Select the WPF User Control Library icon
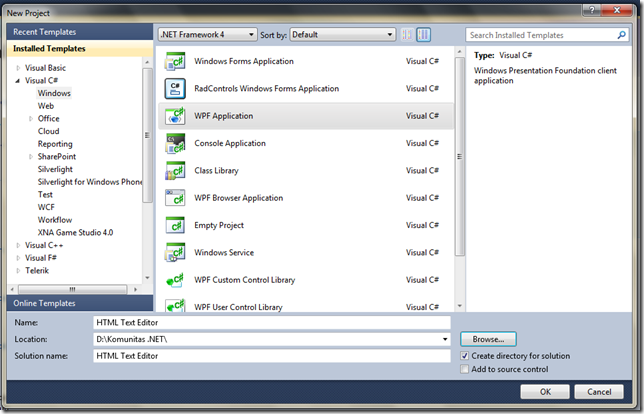 point(175,305)
